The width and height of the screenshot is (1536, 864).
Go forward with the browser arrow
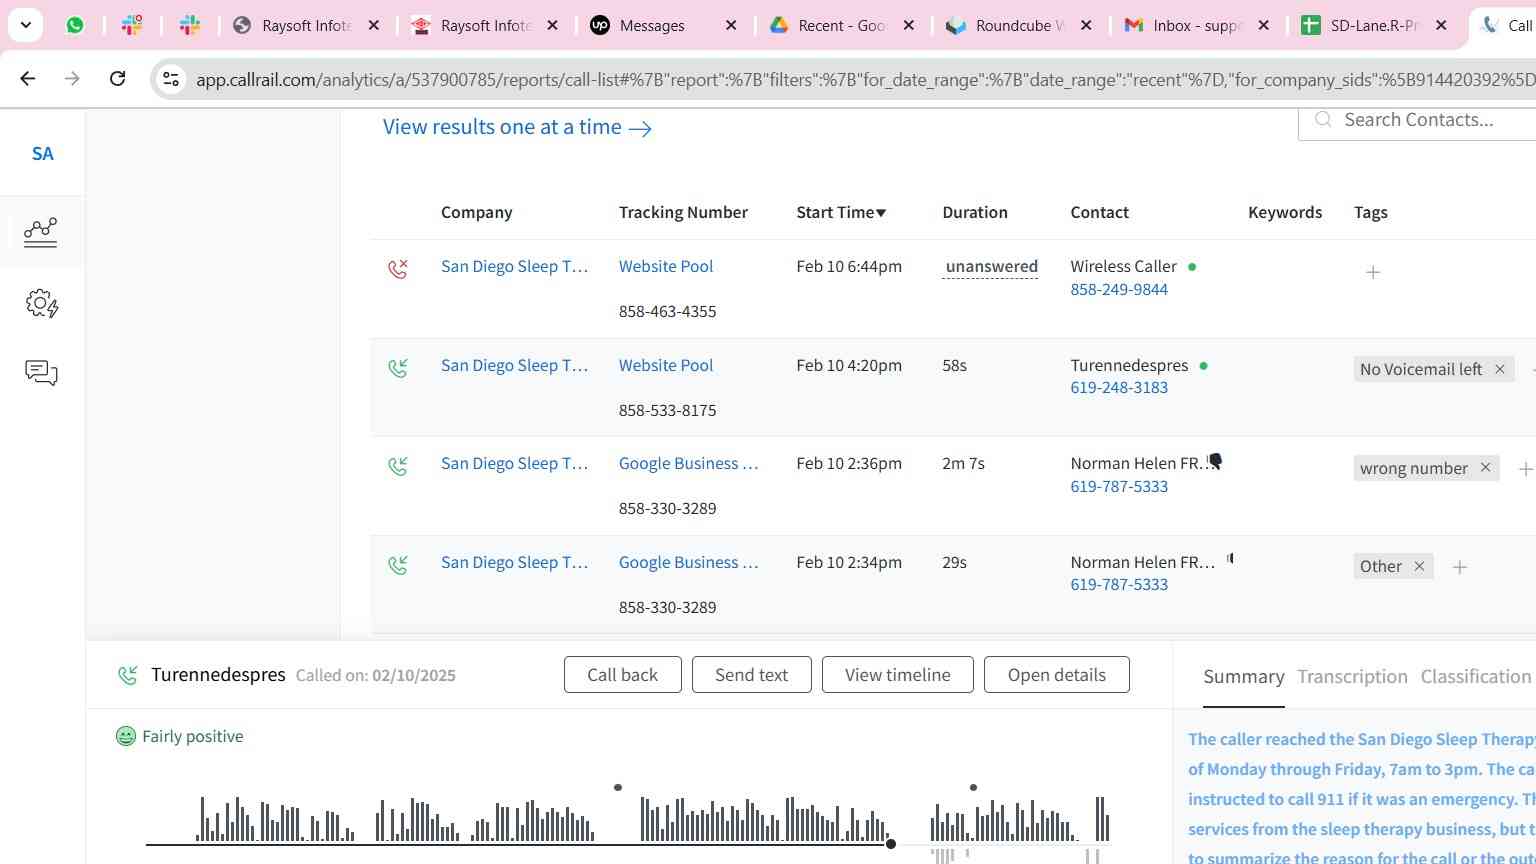click(72, 78)
